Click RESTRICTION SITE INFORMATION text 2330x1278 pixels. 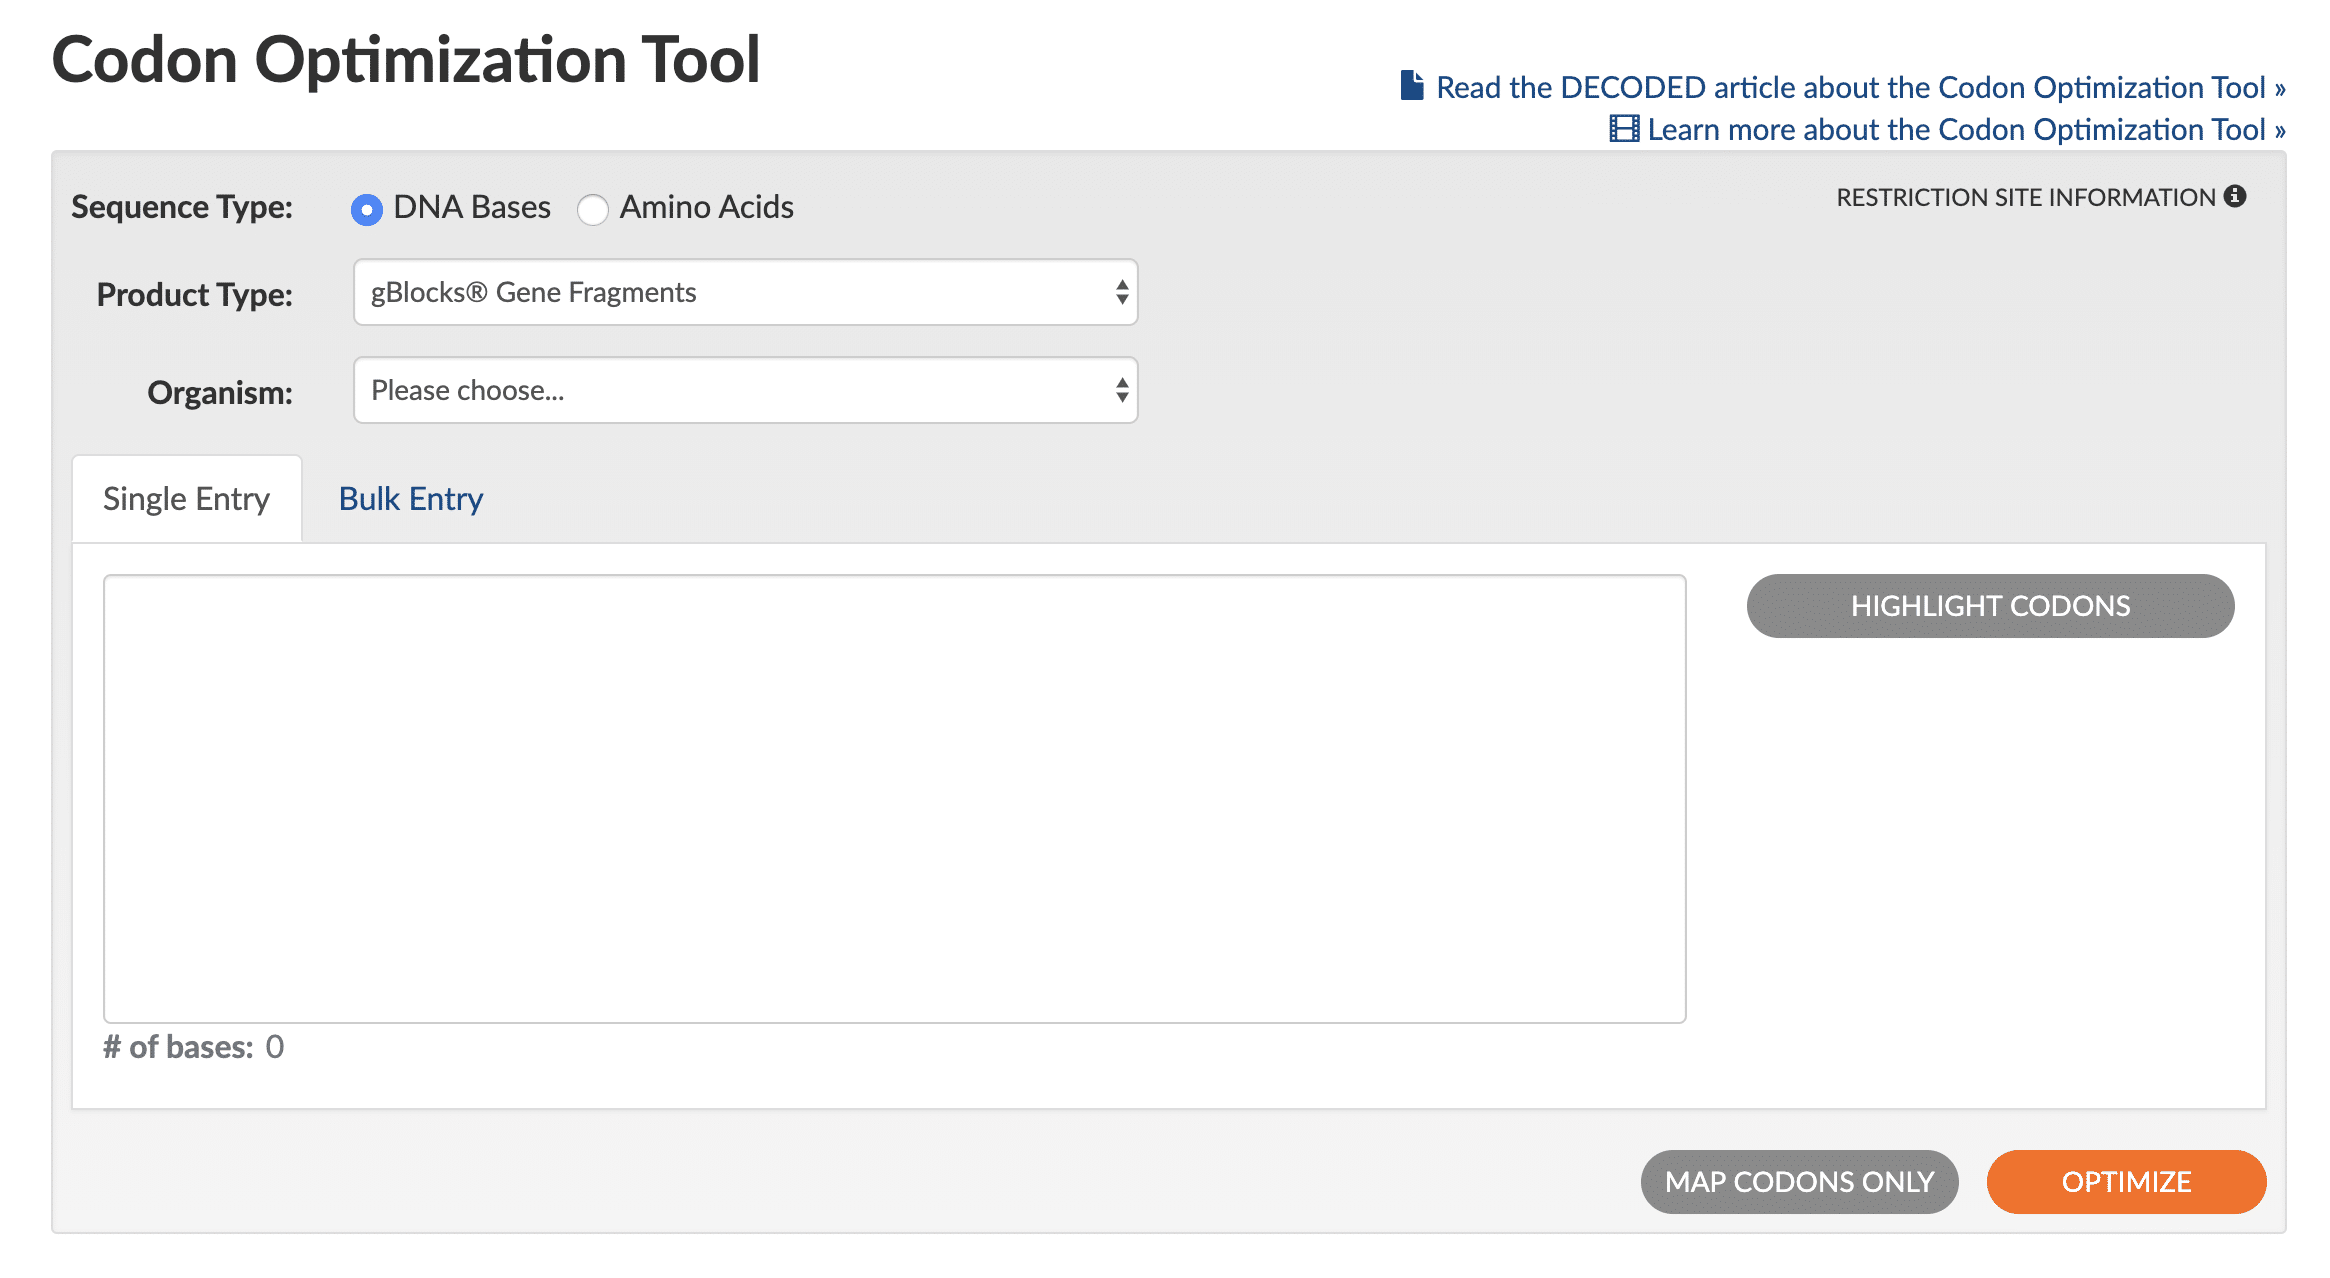pos(2025,198)
